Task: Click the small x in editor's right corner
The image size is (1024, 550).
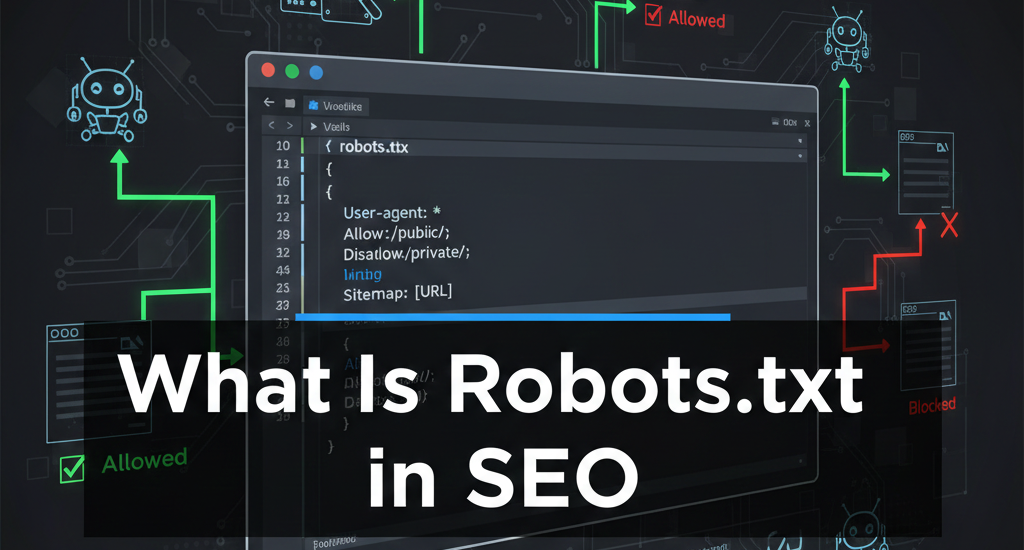Action: (807, 123)
